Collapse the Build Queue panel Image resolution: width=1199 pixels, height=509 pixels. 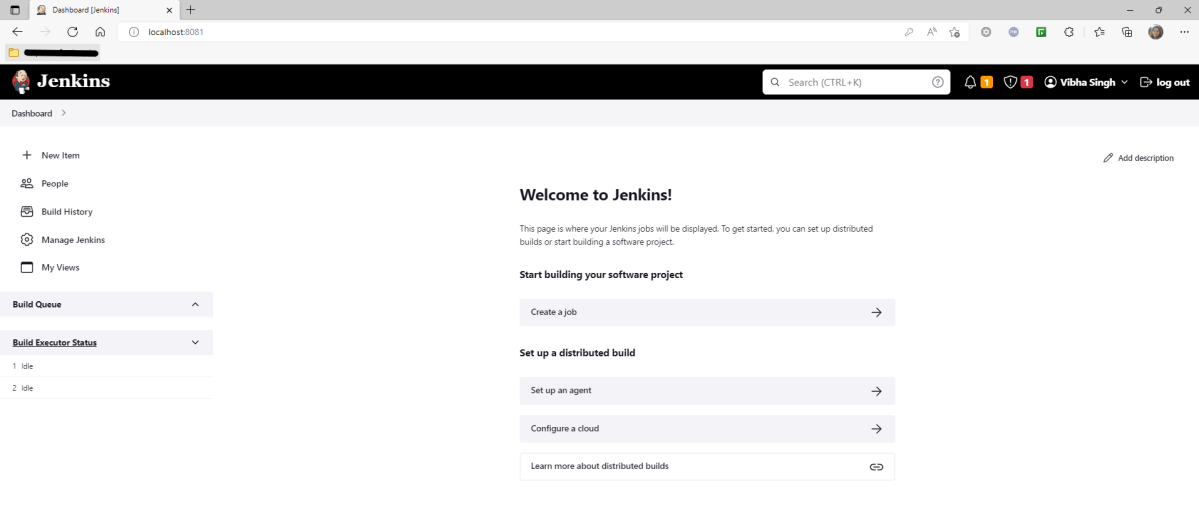tap(195, 304)
